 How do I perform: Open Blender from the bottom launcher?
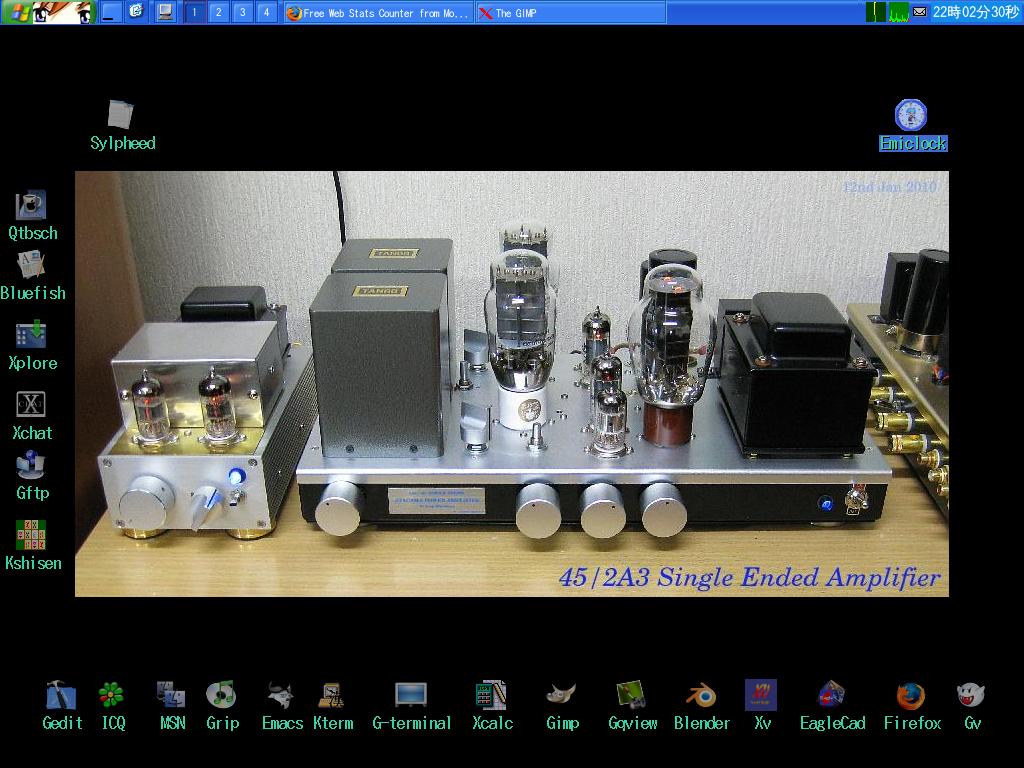coord(701,695)
